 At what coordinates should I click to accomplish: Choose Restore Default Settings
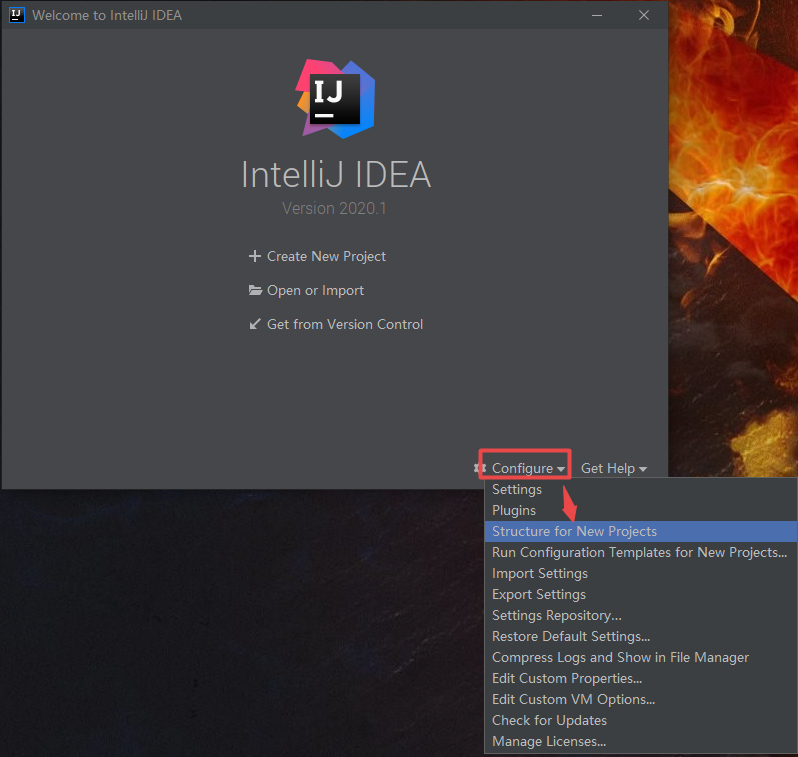coord(641,636)
